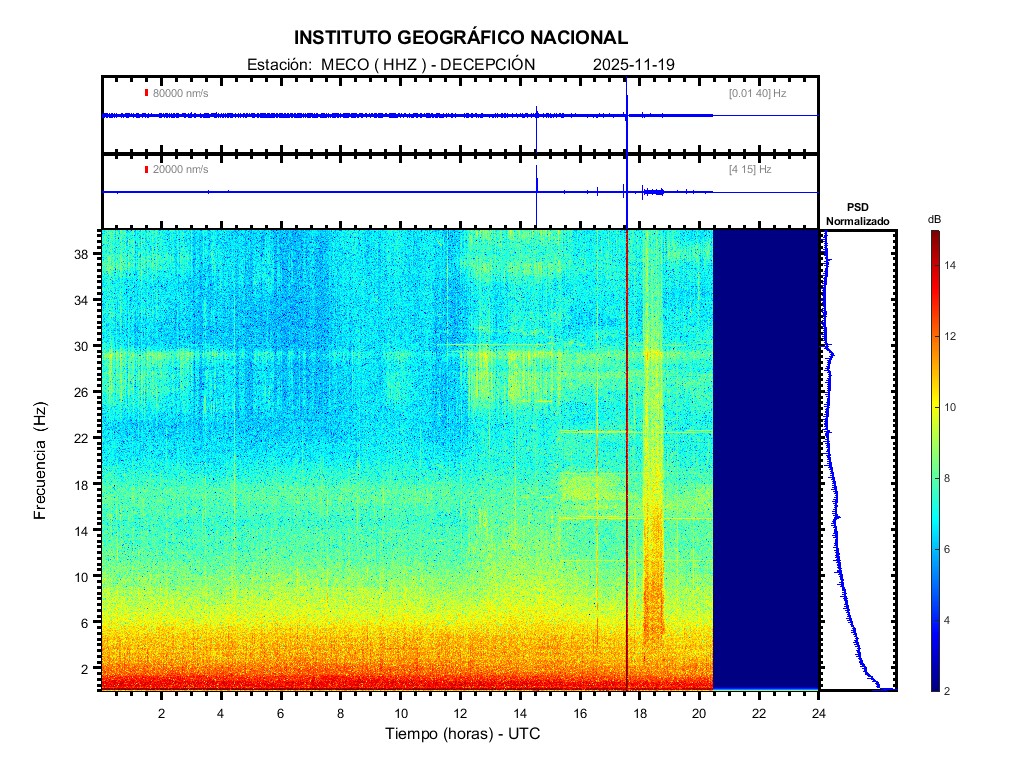
Task: Click the PSD Normalizado panel heading
Action: pyautogui.click(x=857, y=214)
